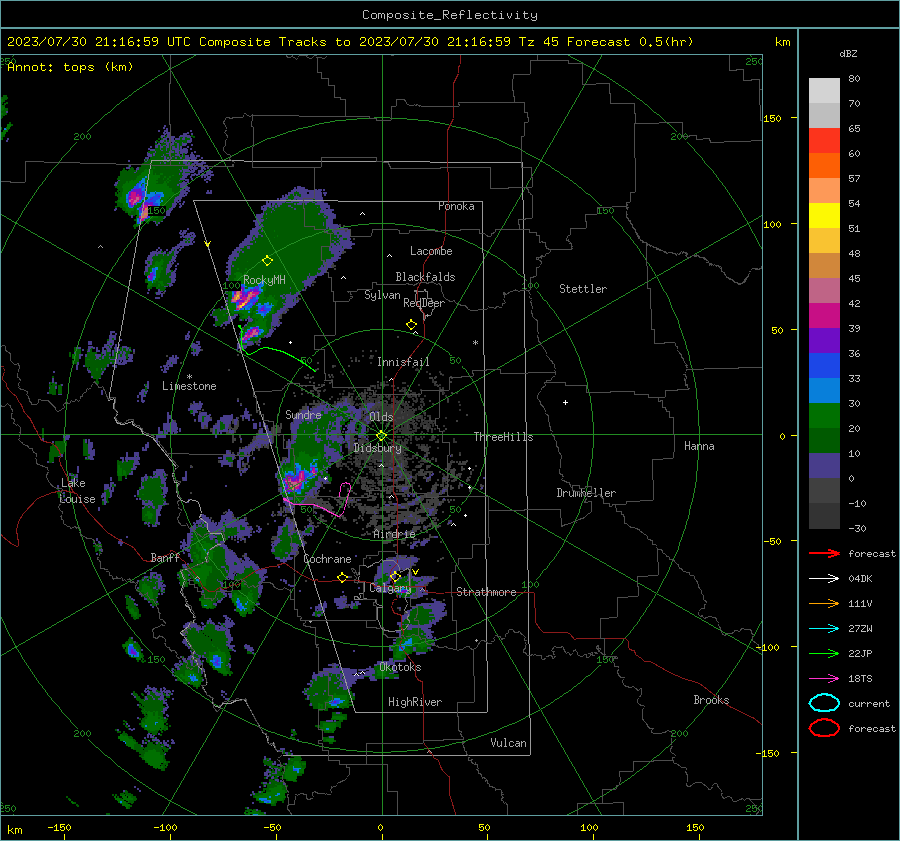
Task: Click the asterisk marker above Limestone
Action: (189, 377)
